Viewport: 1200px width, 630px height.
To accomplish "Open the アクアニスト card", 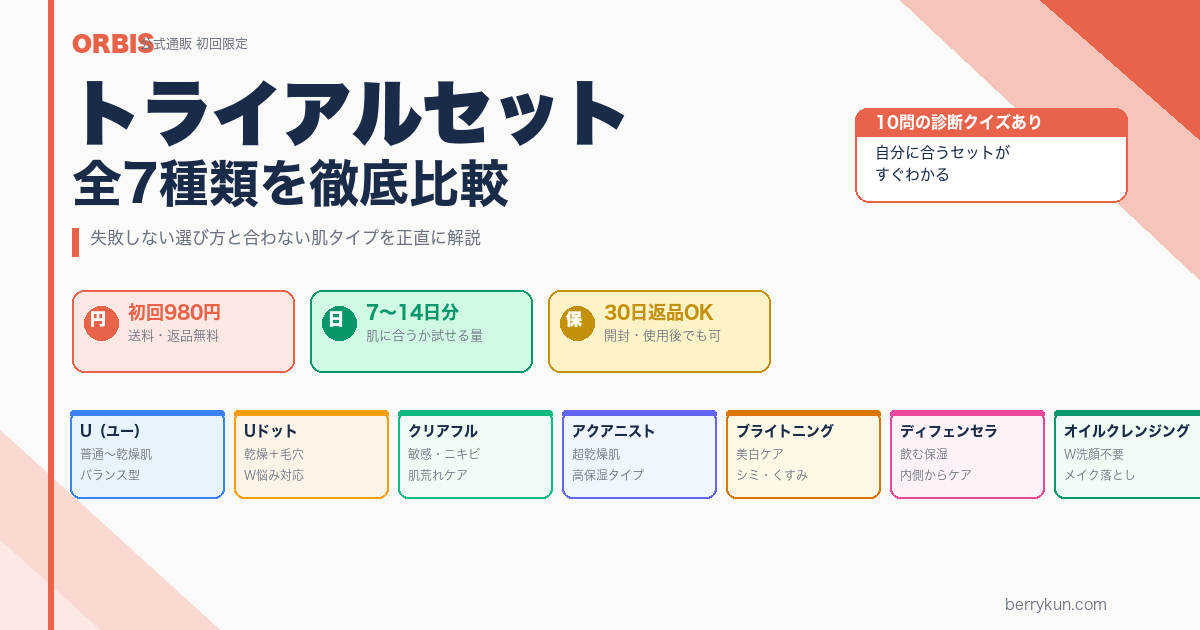I will coord(639,454).
